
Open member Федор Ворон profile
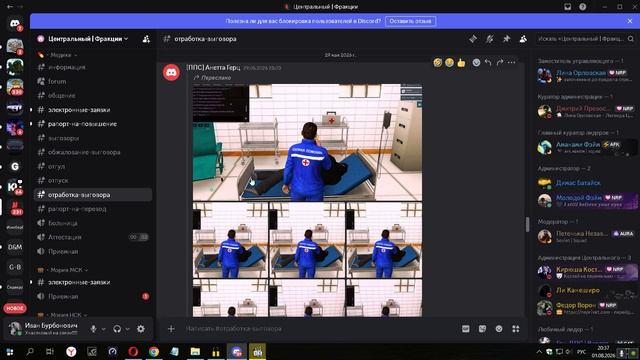click(576, 305)
